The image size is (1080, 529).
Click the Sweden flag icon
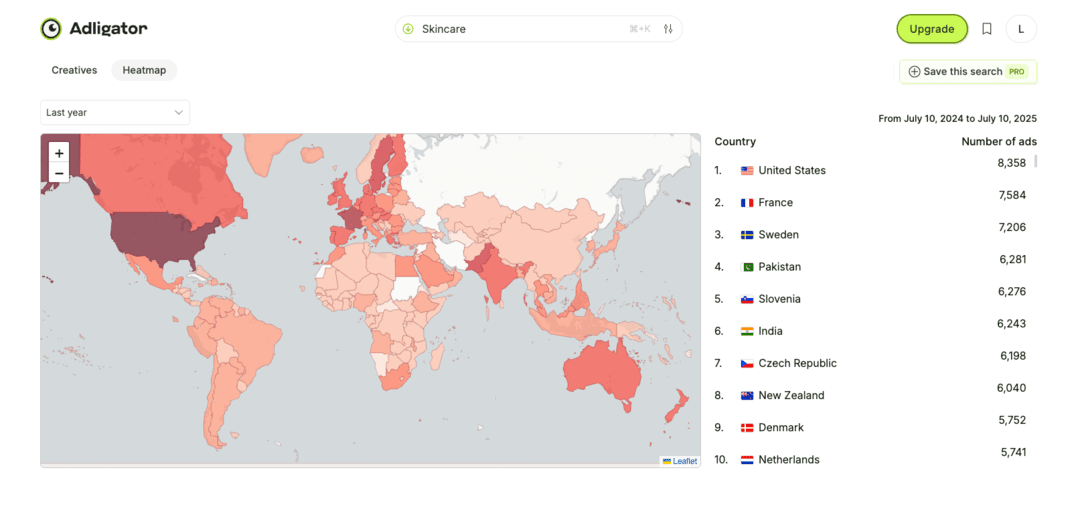point(747,234)
